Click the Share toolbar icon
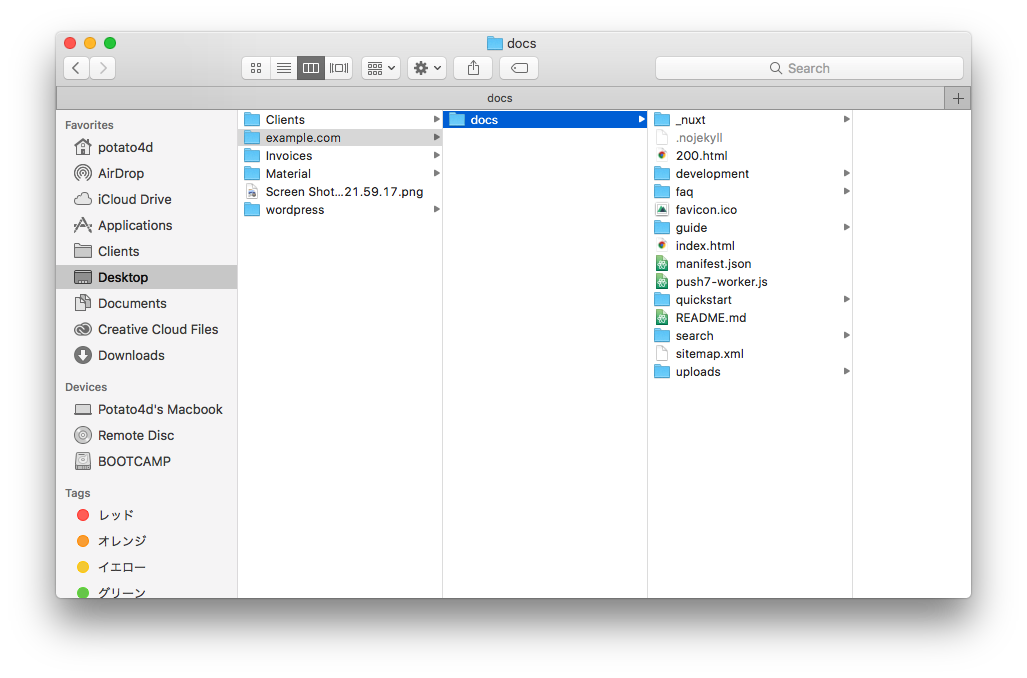The image size is (1027, 678). [474, 68]
